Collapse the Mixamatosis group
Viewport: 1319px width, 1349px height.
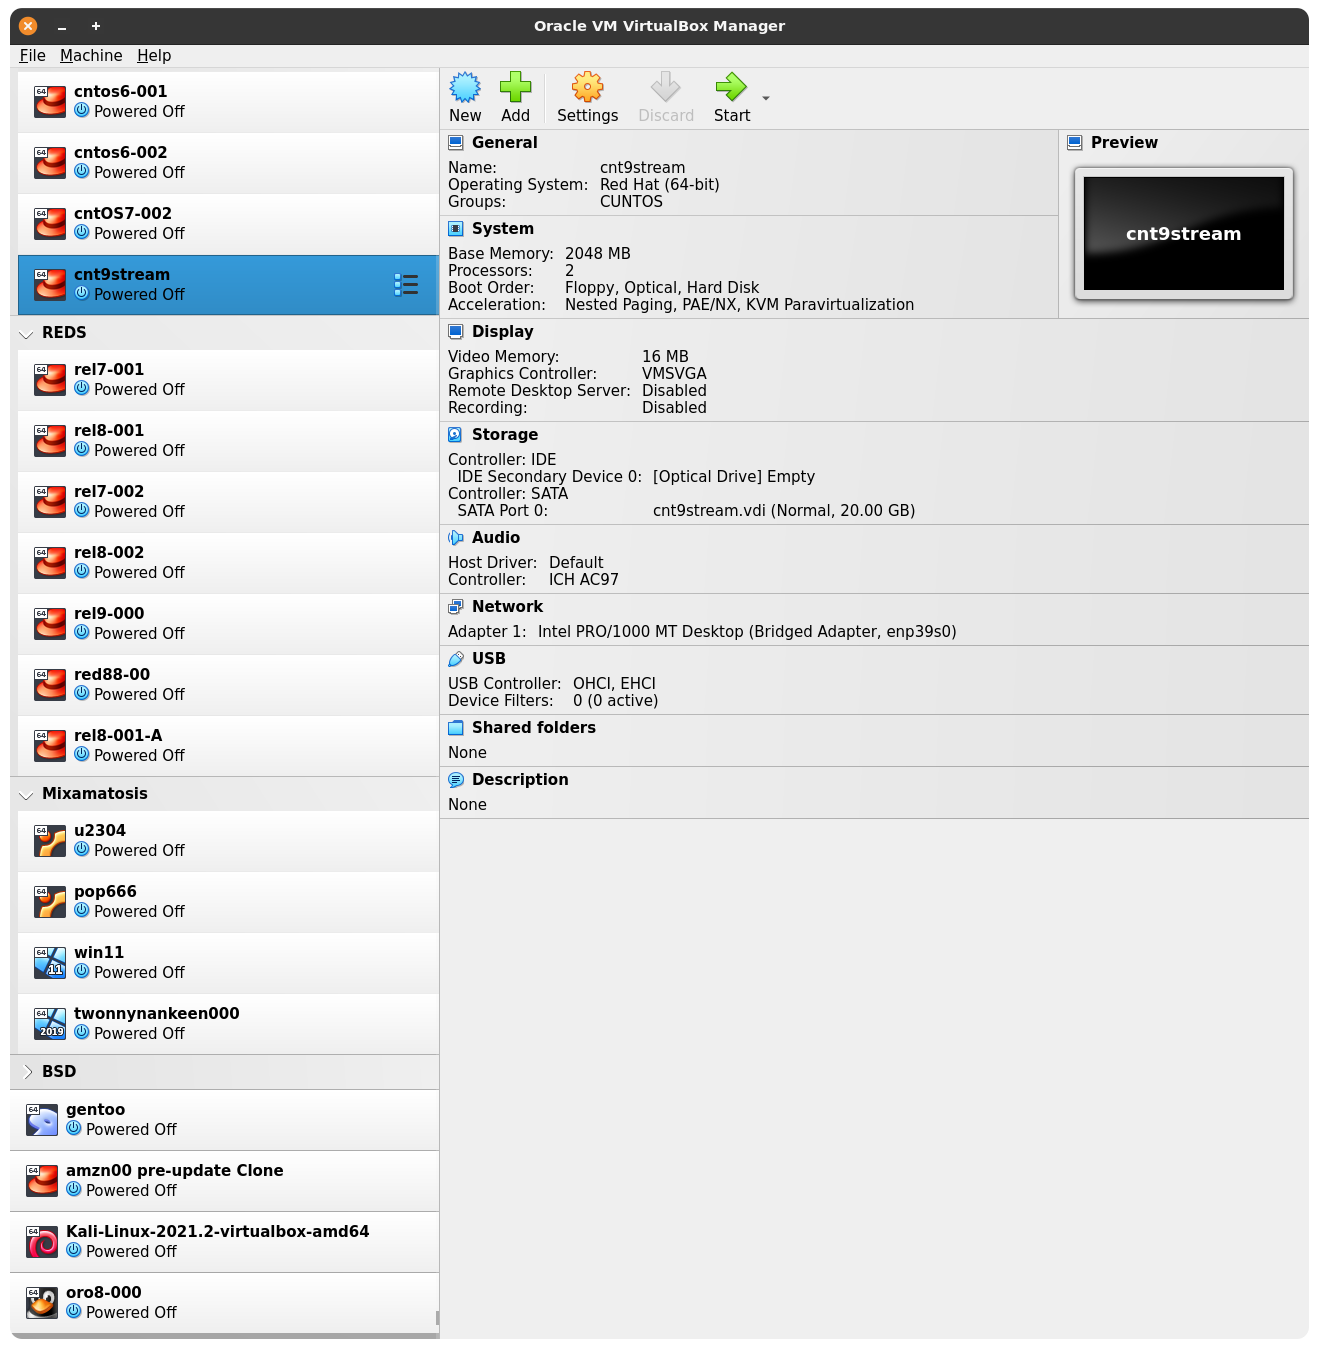click(x=26, y=794)
